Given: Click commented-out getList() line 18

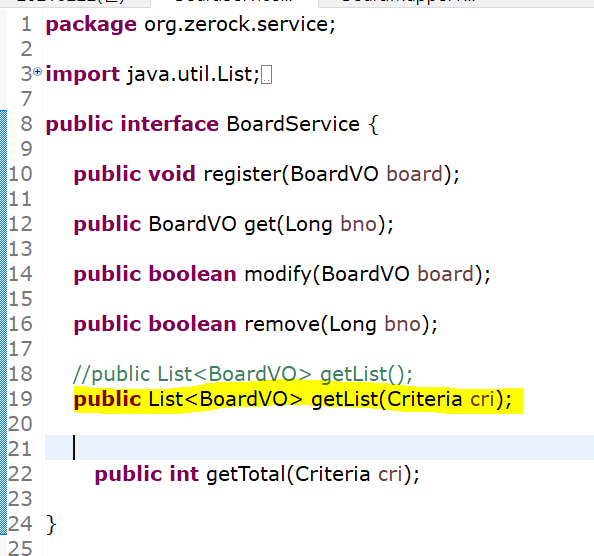Looking at the screenshot, I should [x=243, y=374].
